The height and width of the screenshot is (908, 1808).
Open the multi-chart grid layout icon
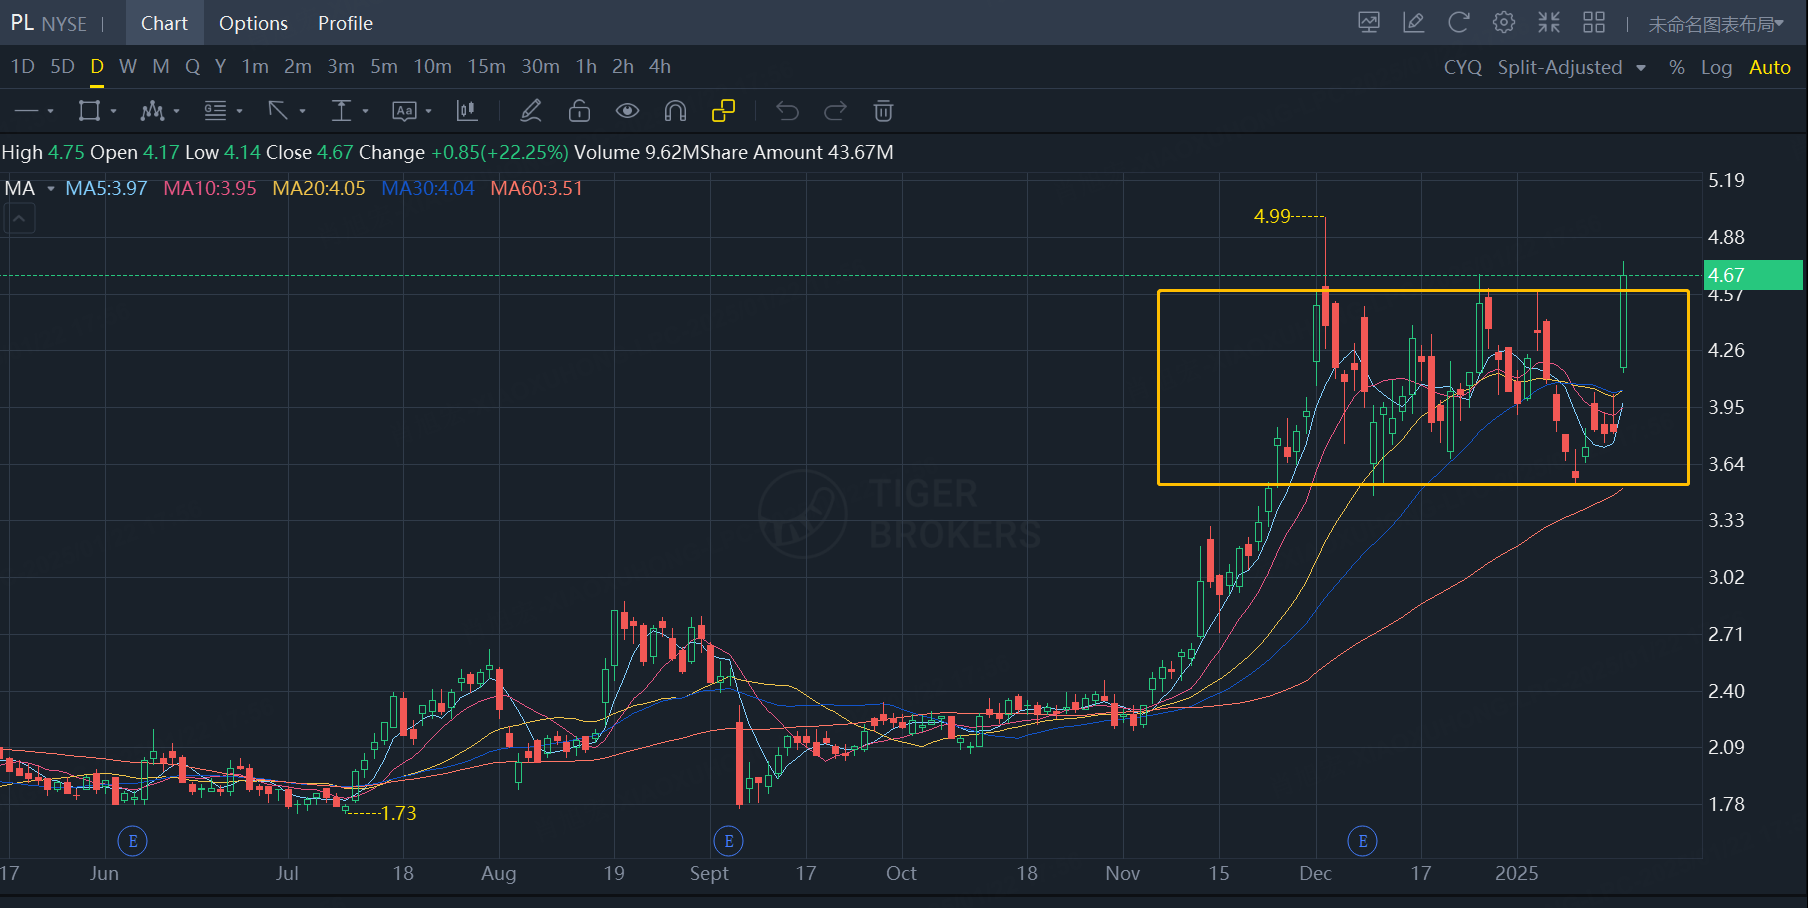[1594, 23]
